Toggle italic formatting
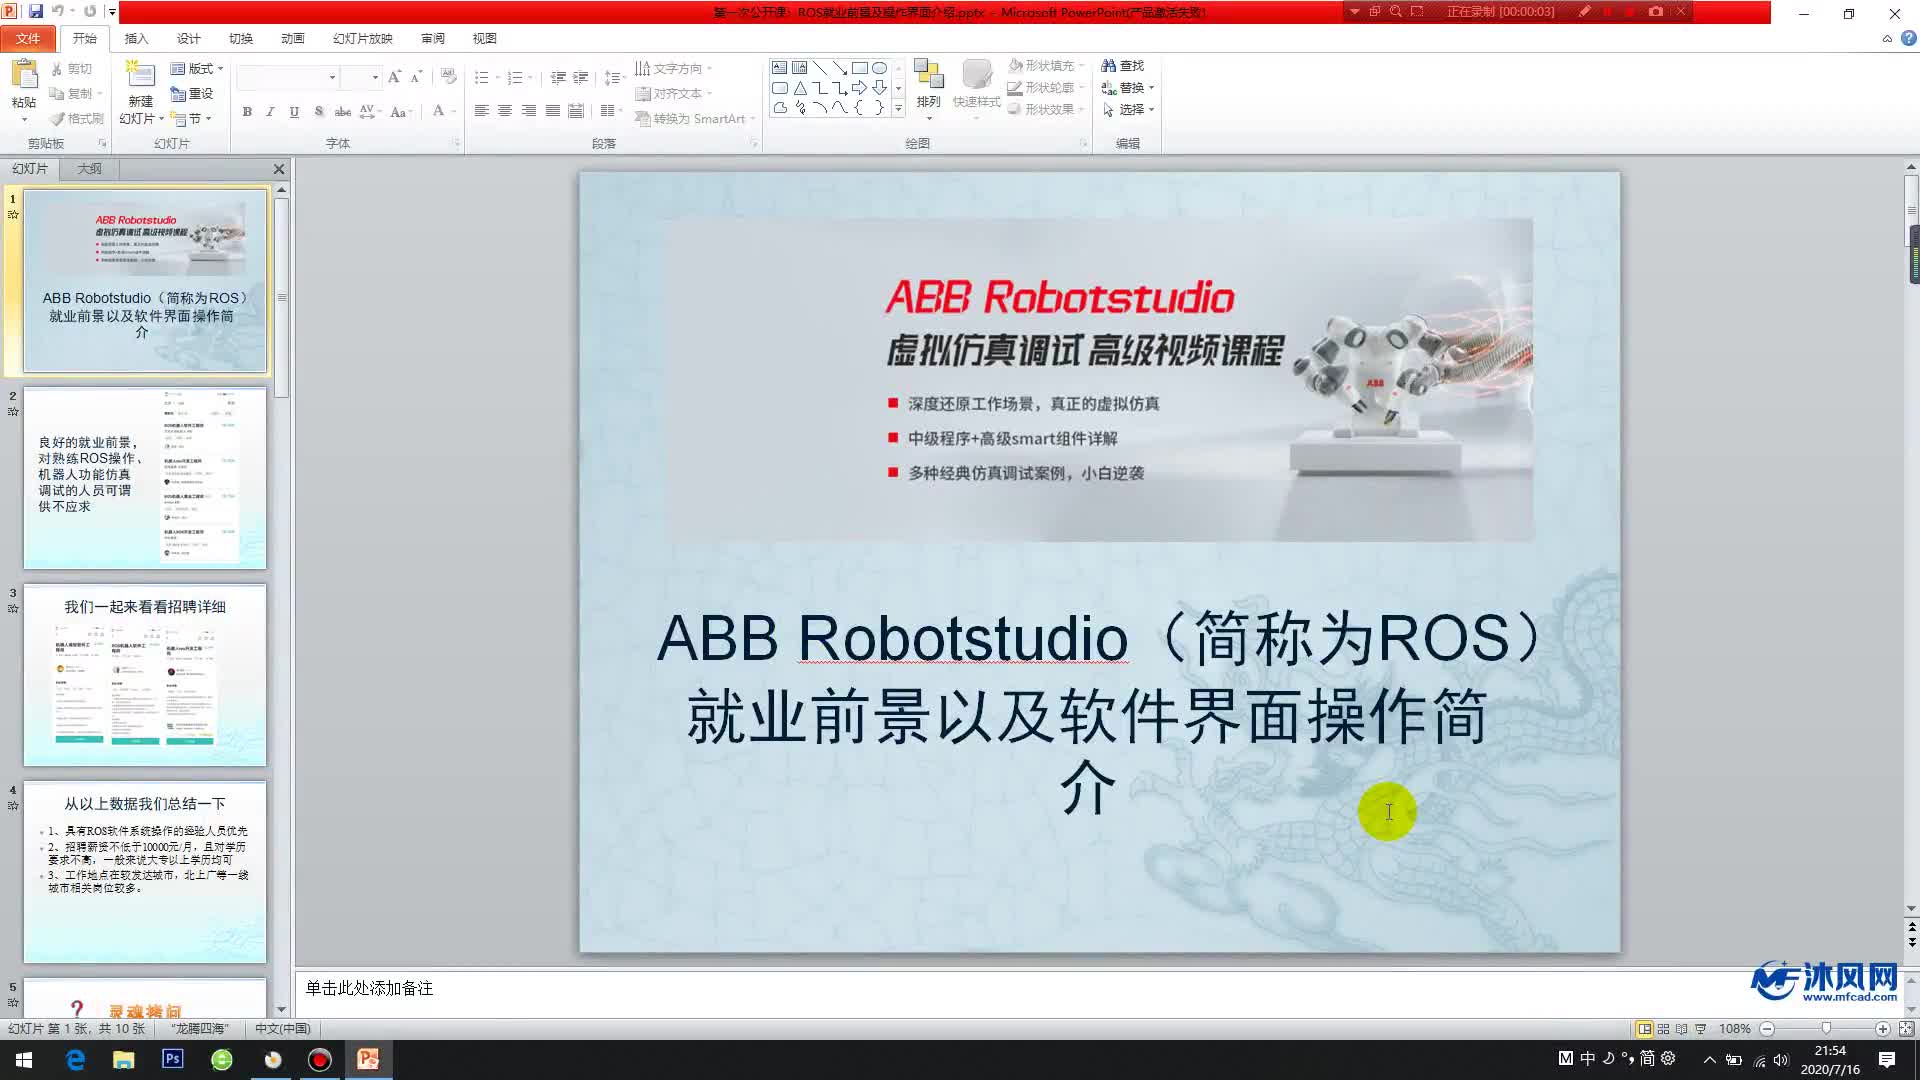This screenshot has width=1920, height=1080. 270,112
